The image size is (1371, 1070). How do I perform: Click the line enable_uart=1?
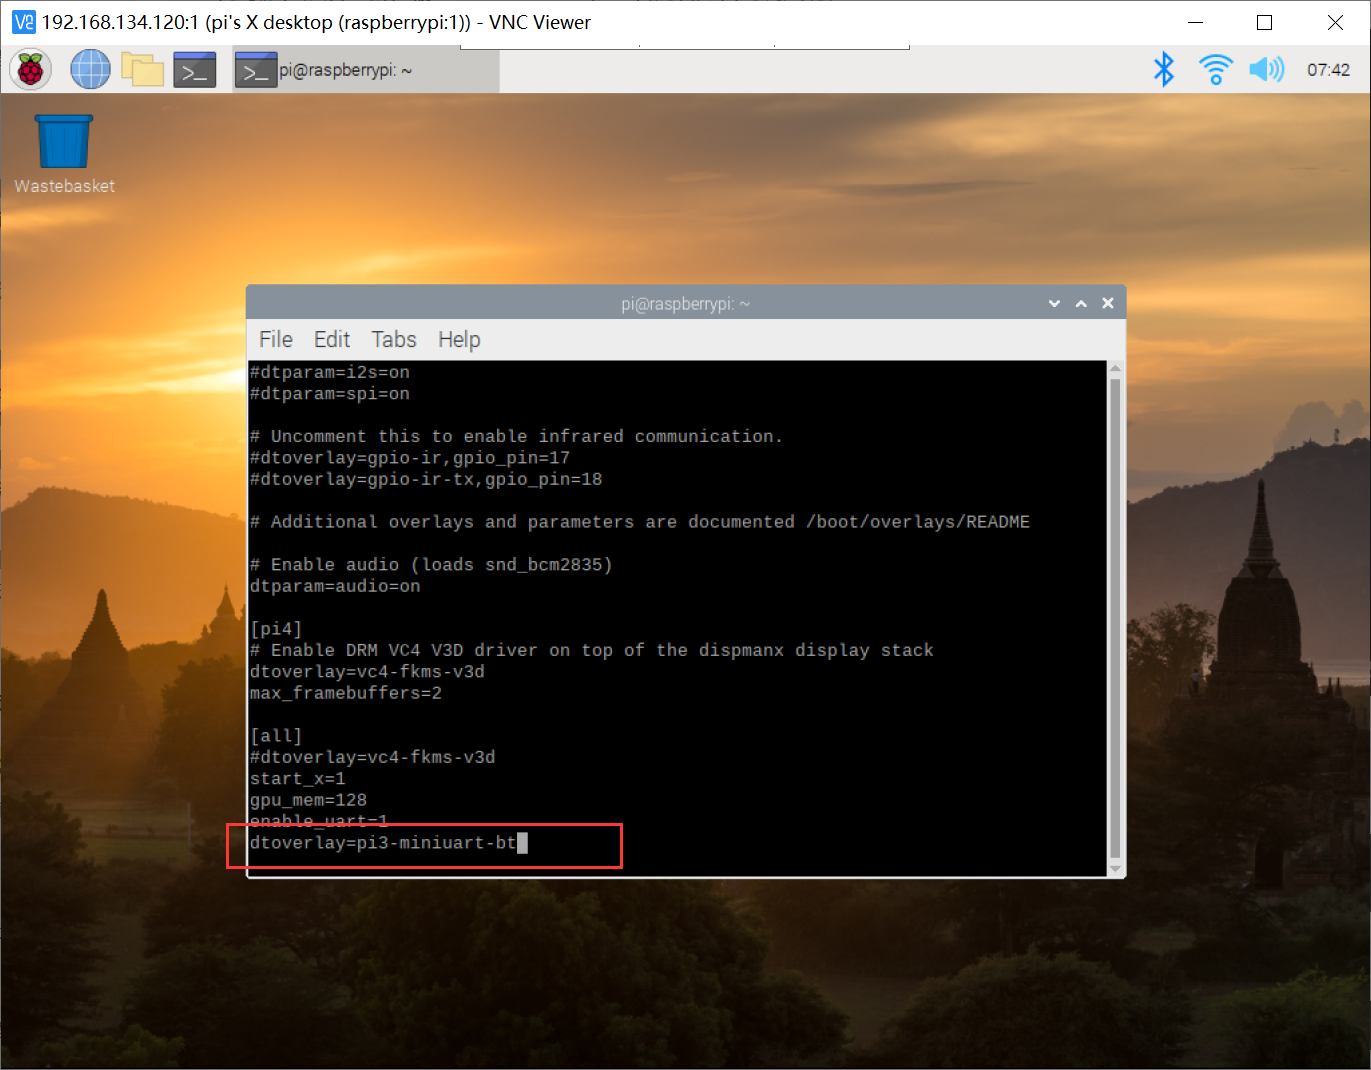click(x=319, y=821)
